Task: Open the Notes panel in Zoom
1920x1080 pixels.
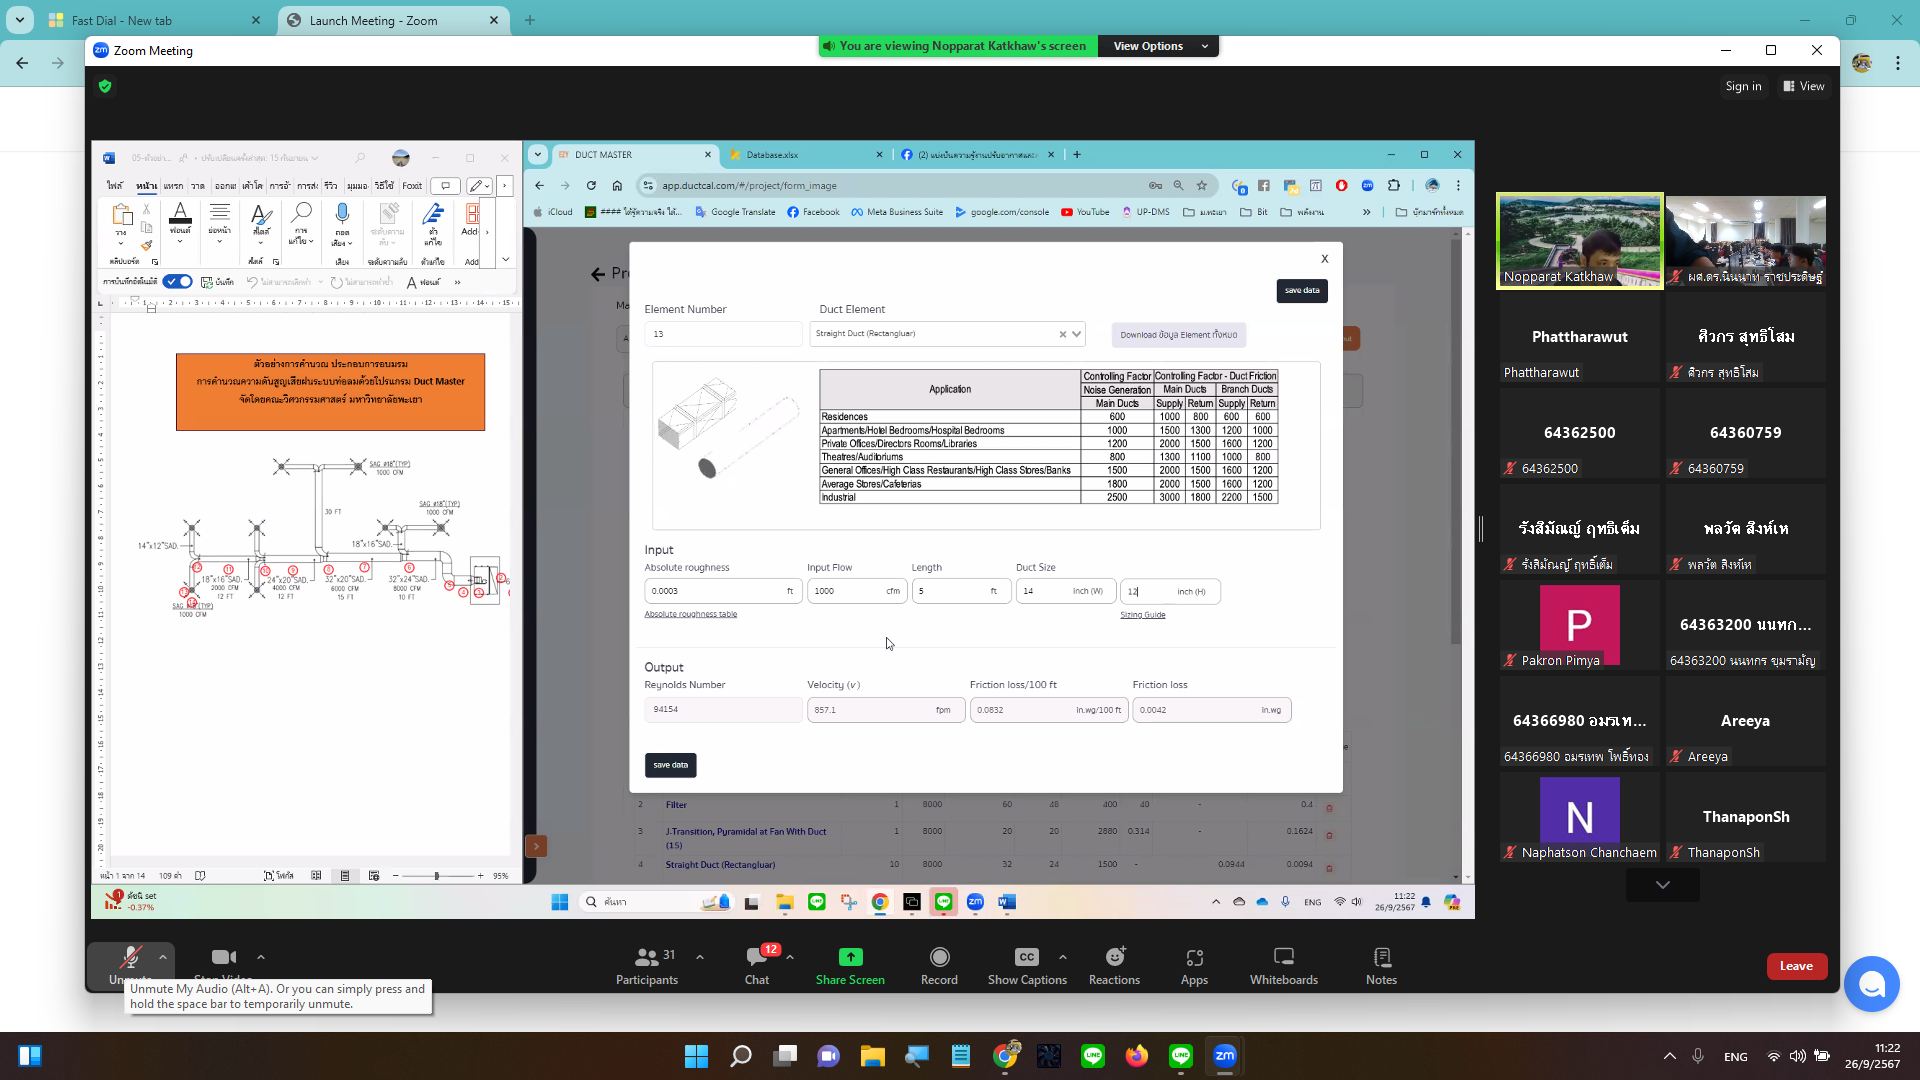Action: [x=1381, y=965]
